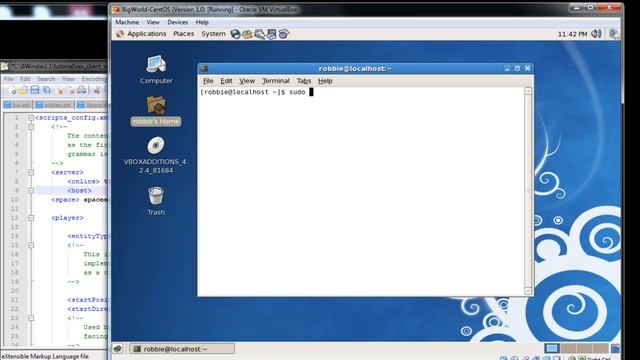Switch to the first workspace in switcher
Image resolution: width=640 pixels, height=360 pixels.
click(x=552, y=348)
